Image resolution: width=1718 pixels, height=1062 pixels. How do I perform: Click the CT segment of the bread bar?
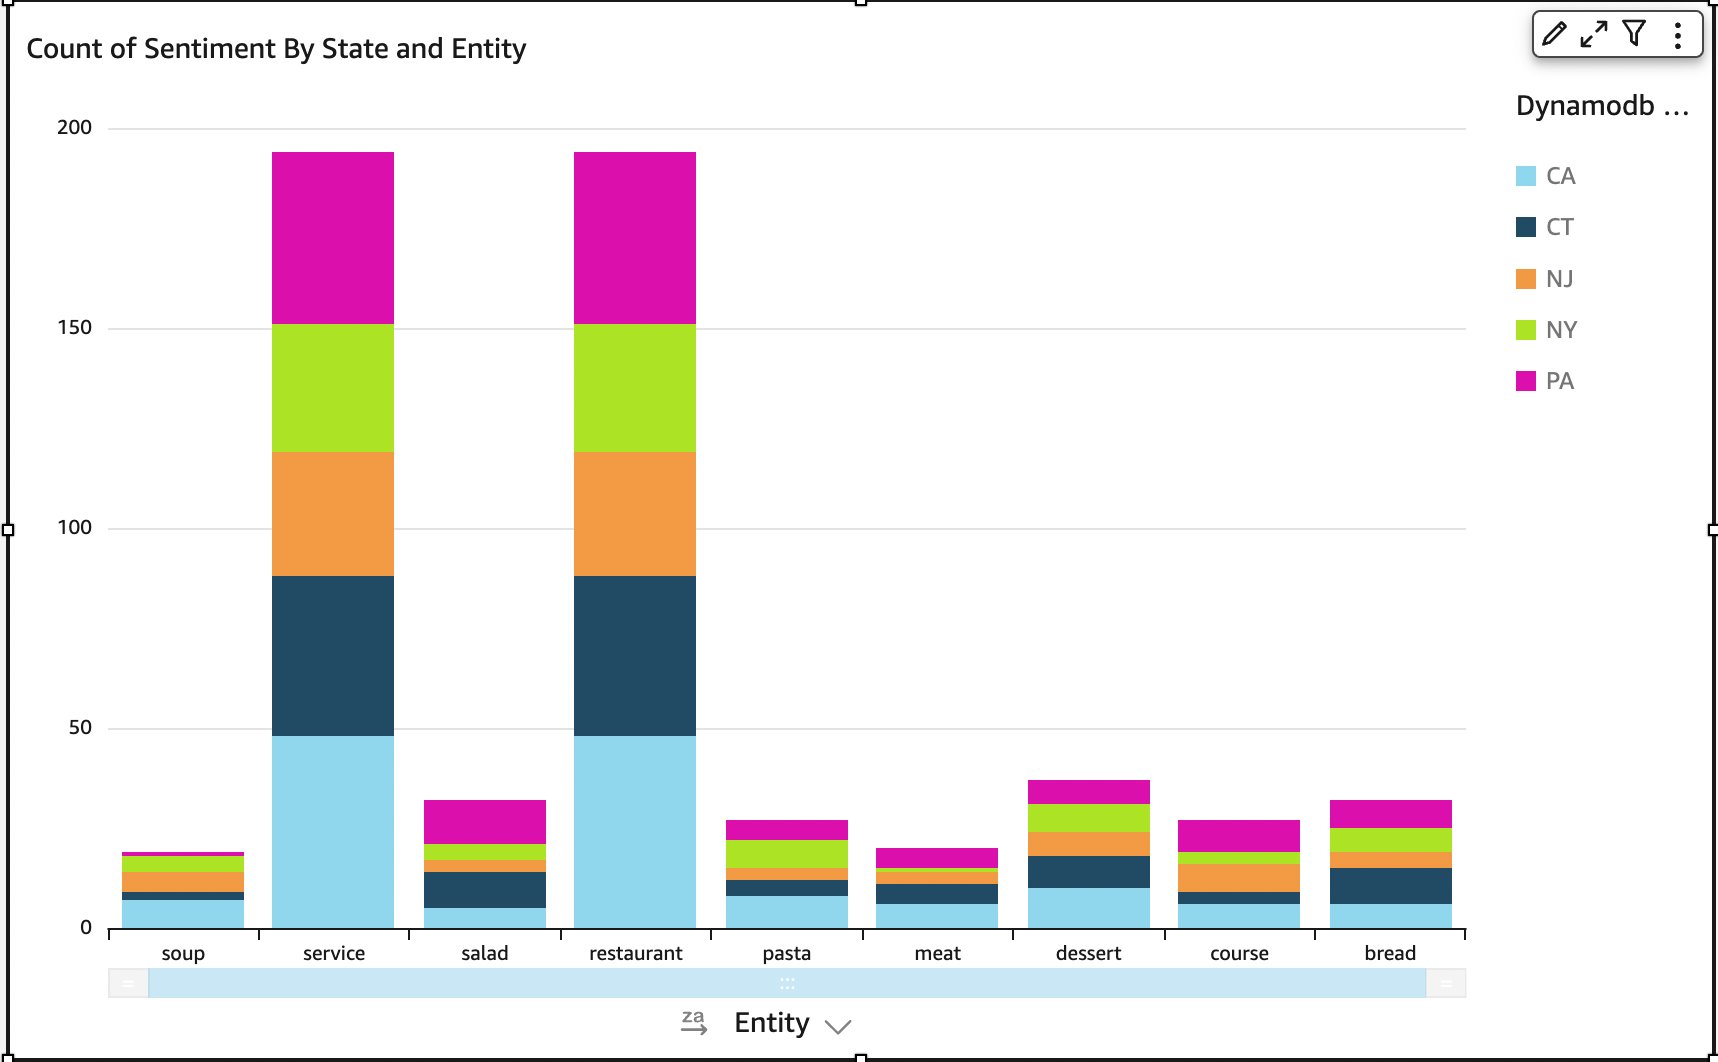pos(1391,886)
